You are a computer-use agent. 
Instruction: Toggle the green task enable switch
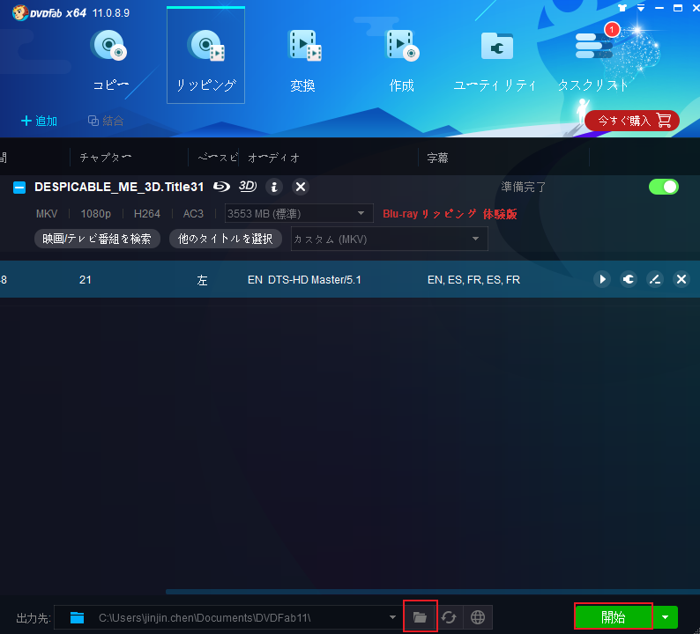pyautogui.click(x=664, y=187)
